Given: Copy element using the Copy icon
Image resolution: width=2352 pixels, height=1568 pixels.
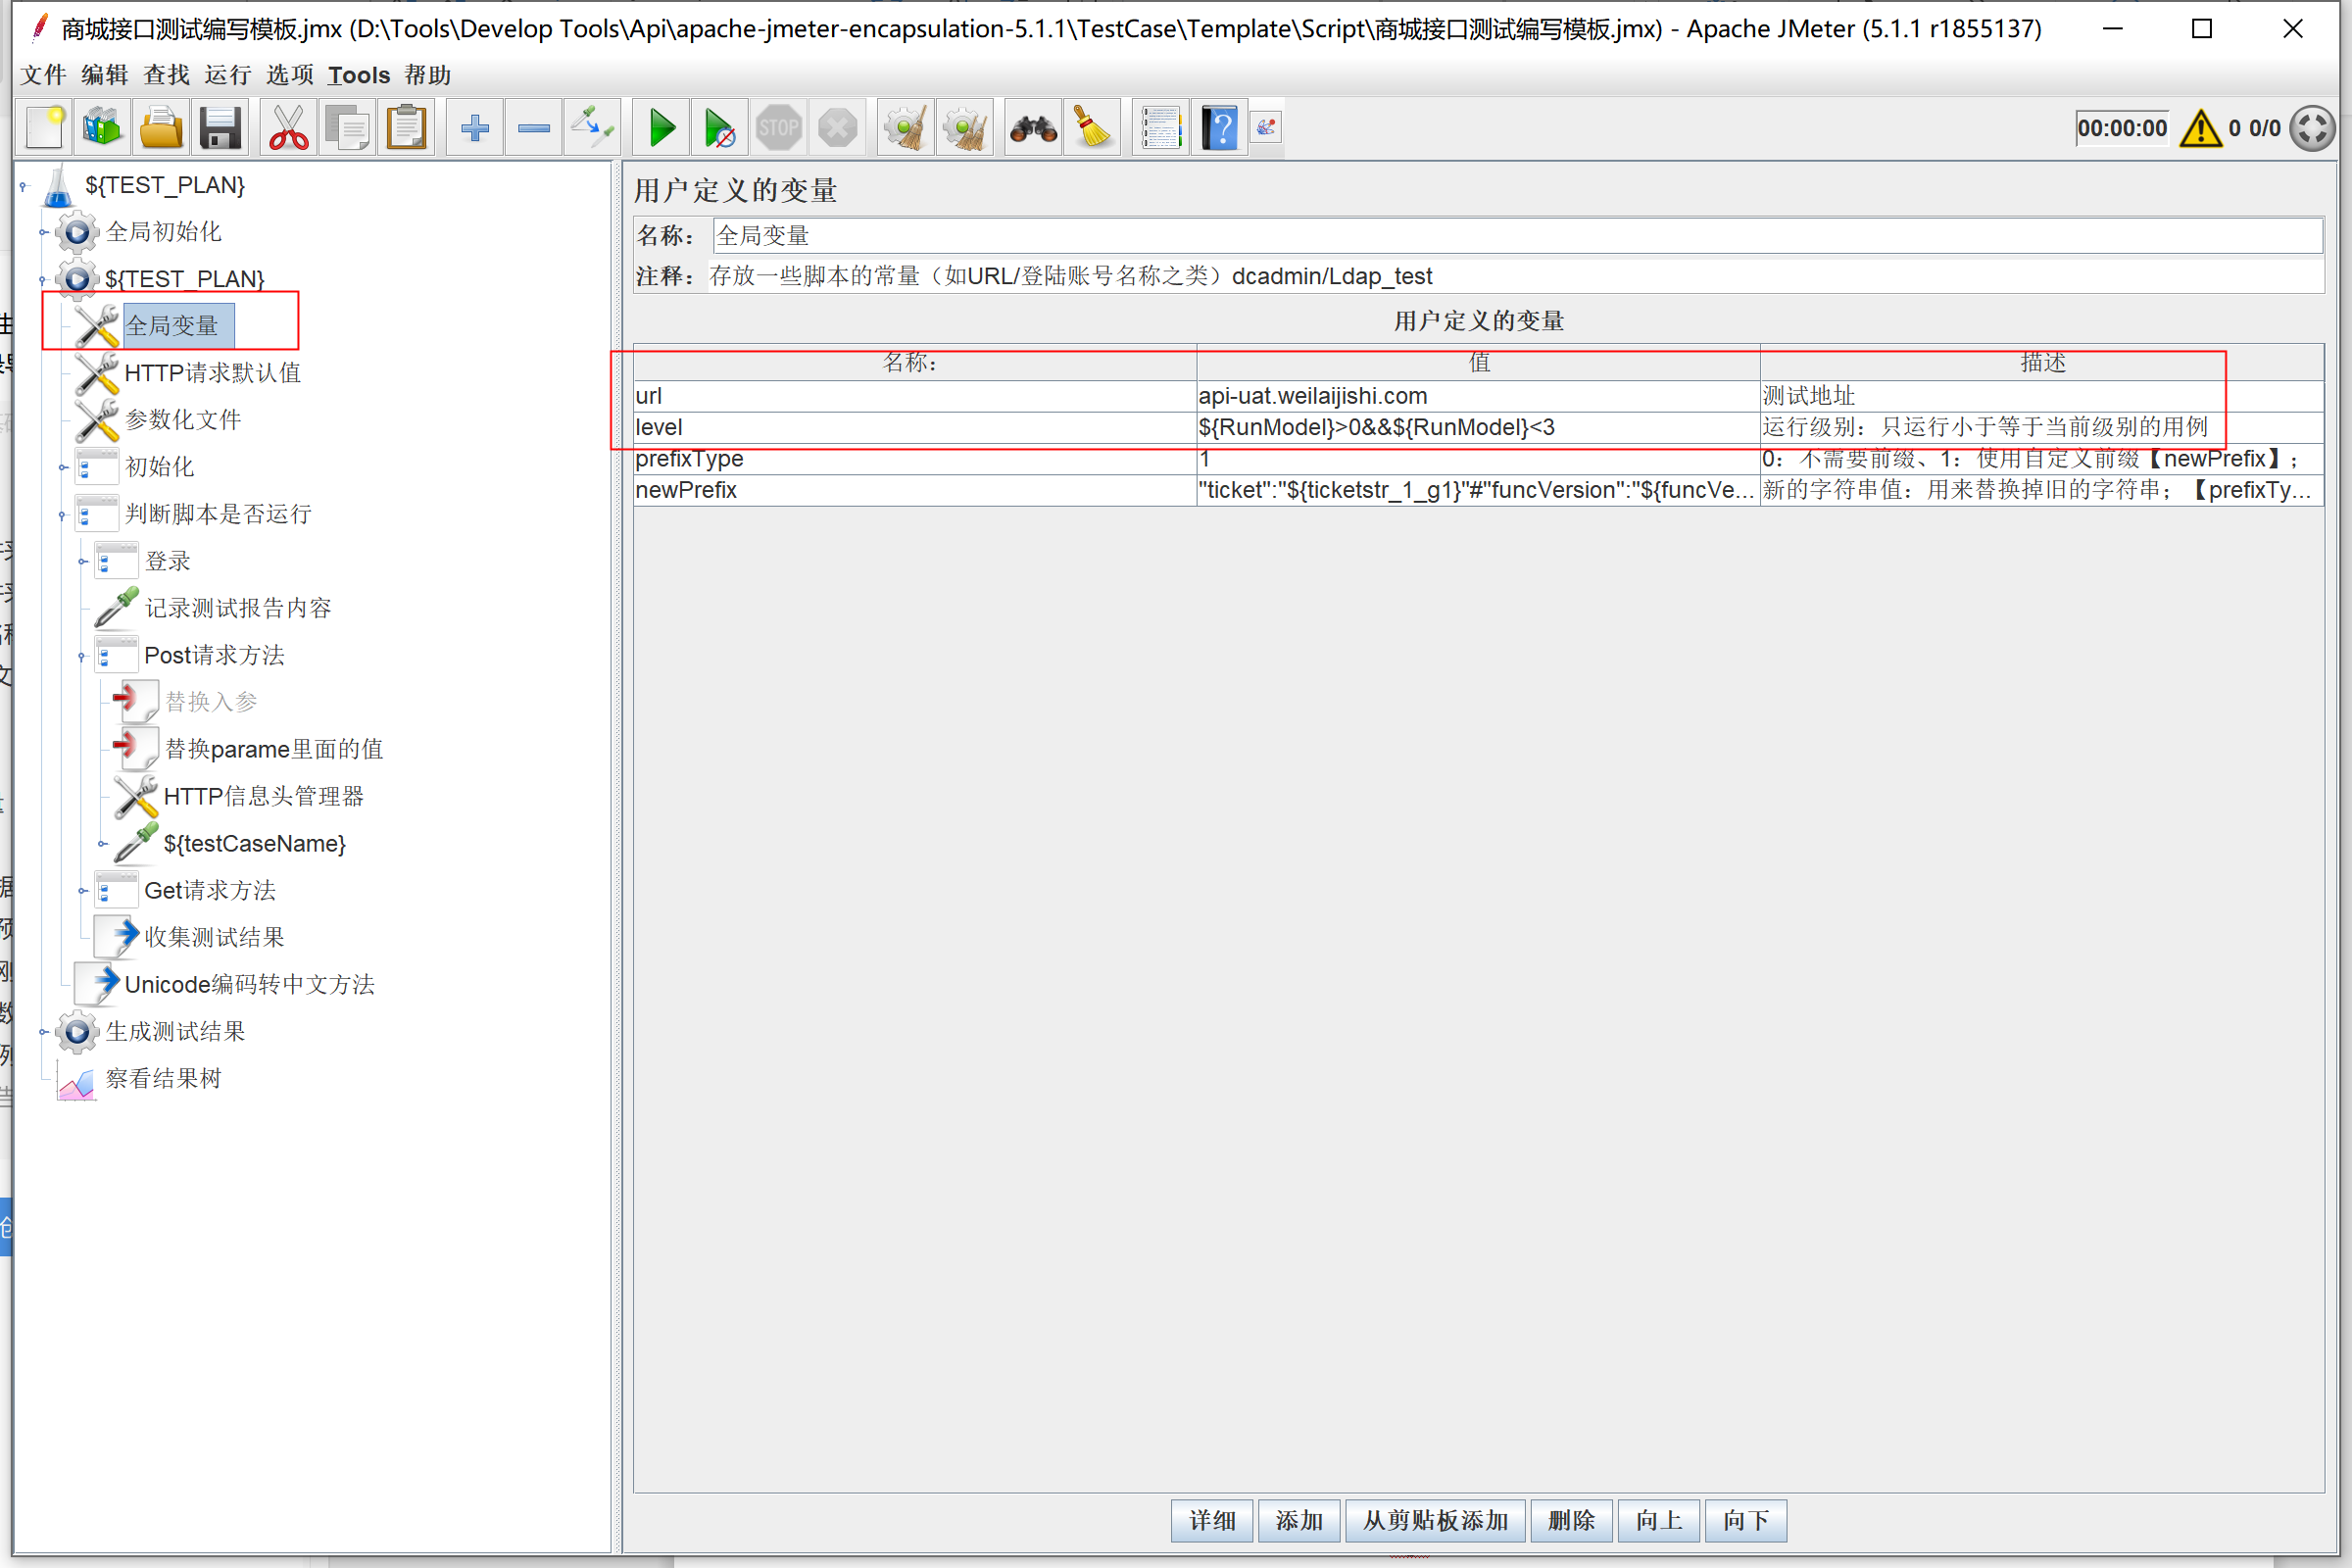Looking at the screenshot, I should pyautogui.click(x=348, y=128).
